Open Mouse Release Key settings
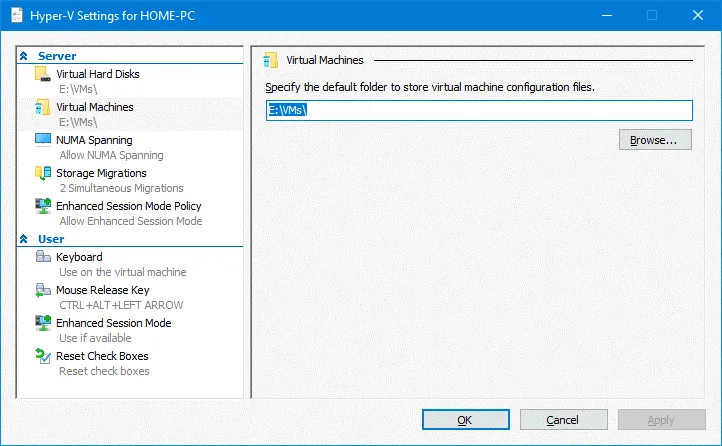 (x=102, y=290)
